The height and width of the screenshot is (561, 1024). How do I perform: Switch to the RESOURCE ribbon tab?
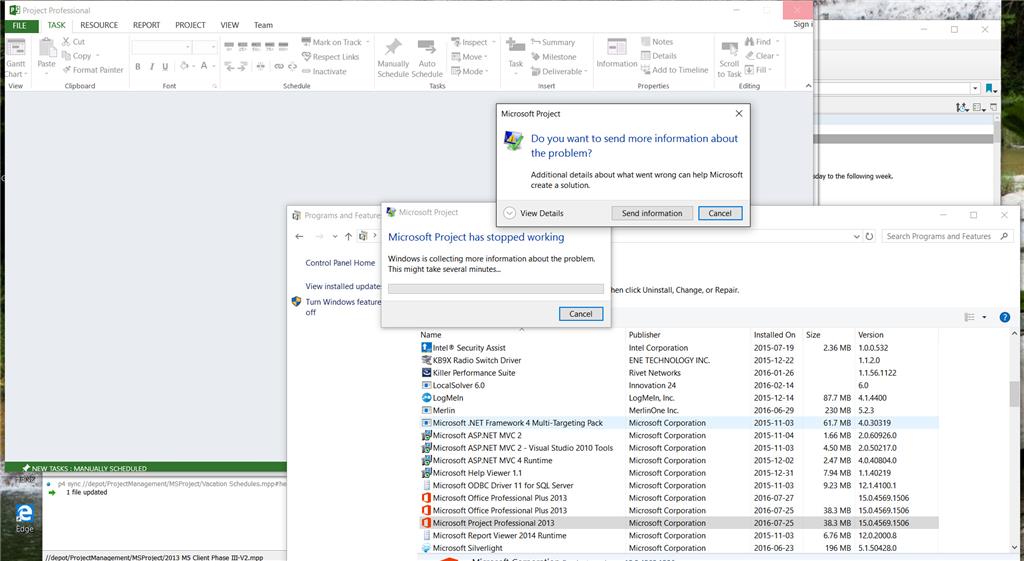[x=99, y=25]
